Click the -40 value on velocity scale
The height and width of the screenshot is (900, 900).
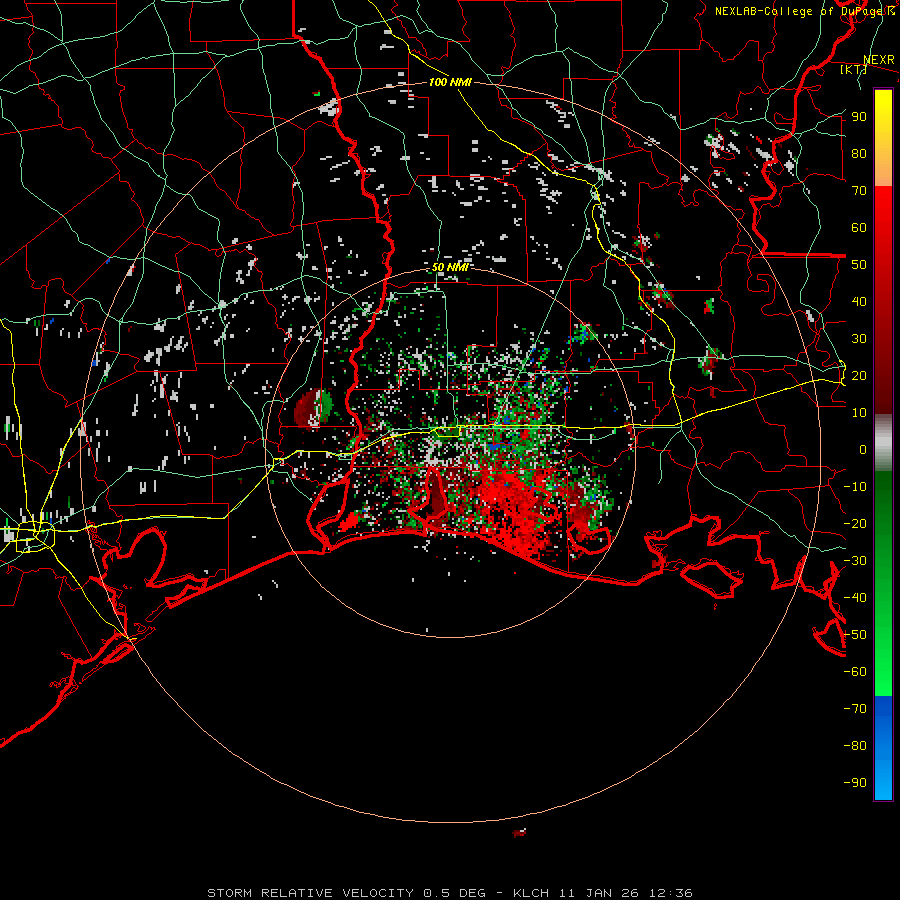pos(855,598)
